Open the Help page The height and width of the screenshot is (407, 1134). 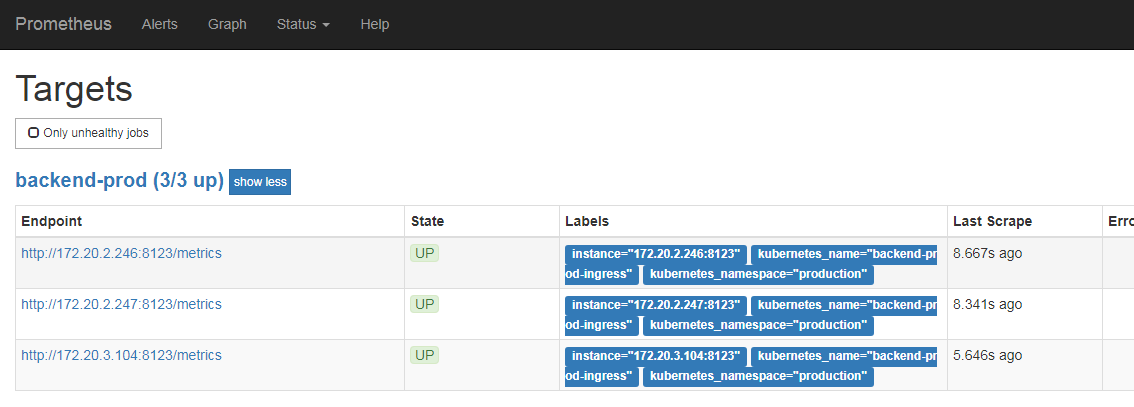375,24
